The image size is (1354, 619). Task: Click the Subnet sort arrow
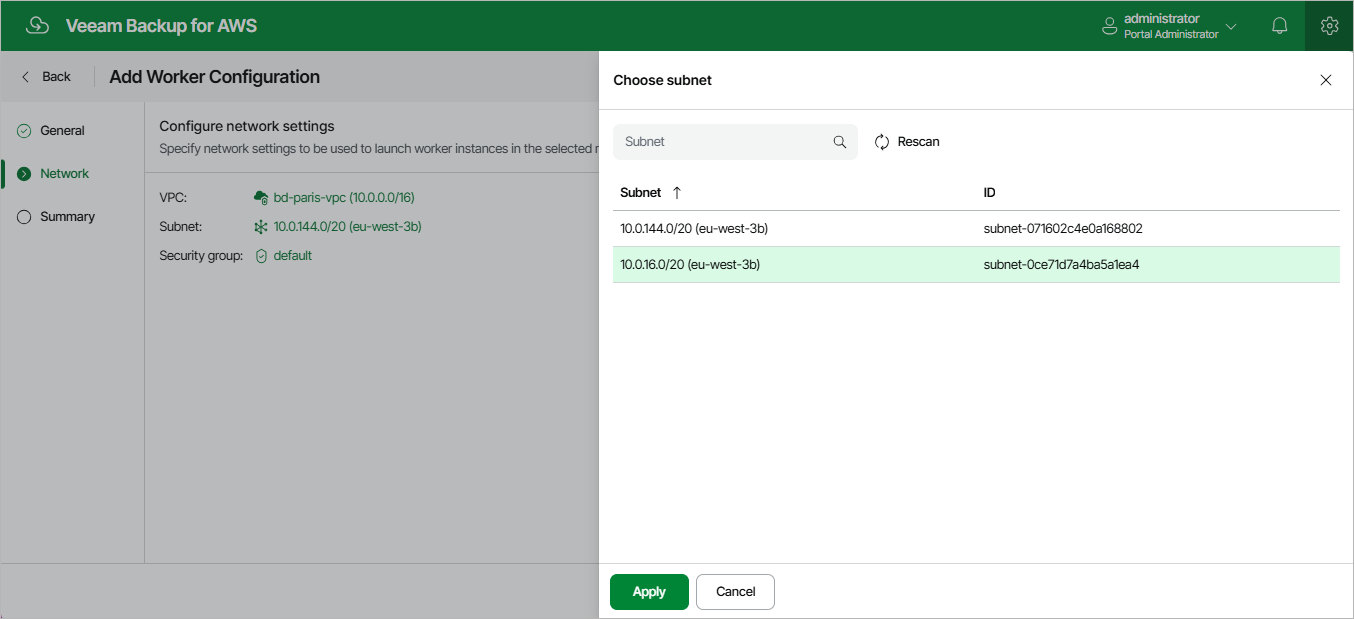coord(677,192)
